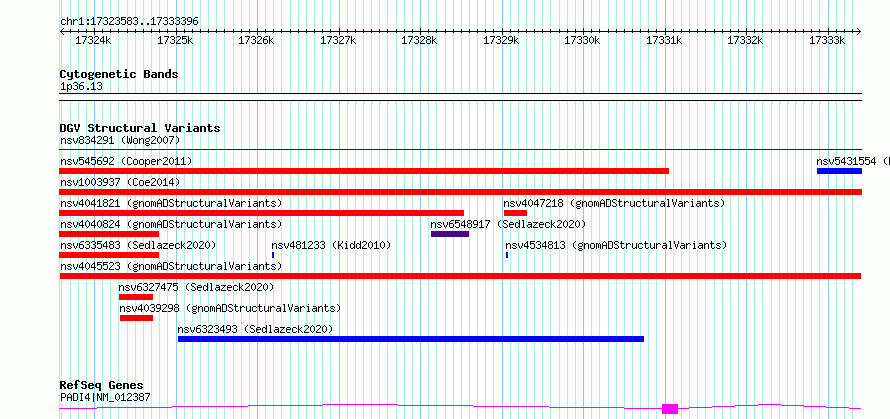The width and height of the screenshot is (890, 419).
Task: Click the 17327k ruler tick label
Action: point(338,40)
